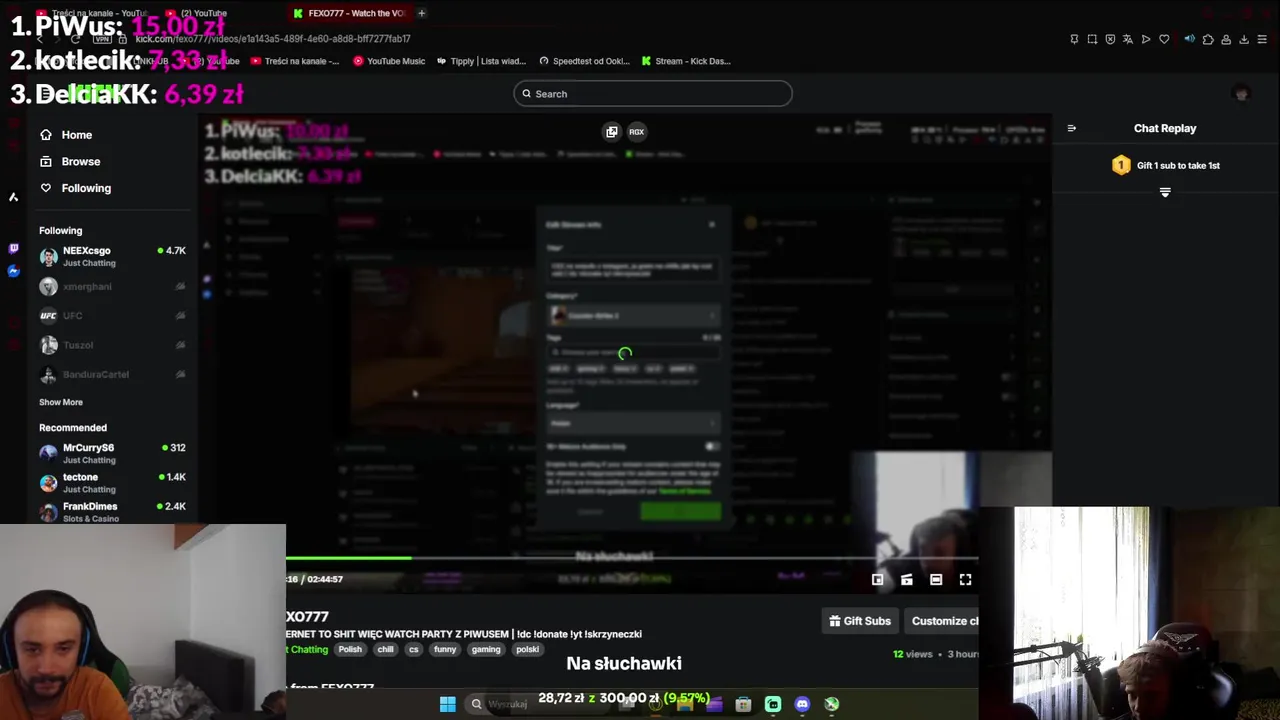
Task: Open Microsoft Store from taskbar
Action: pyautogui.click(x=743, y=704)
